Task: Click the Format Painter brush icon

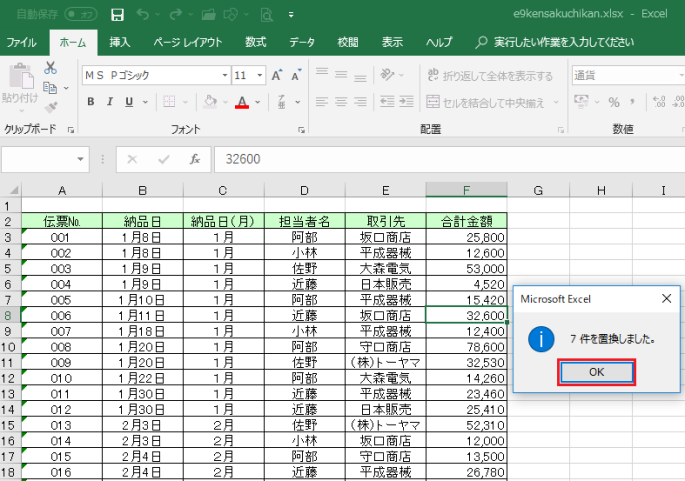Action: pyautogui.click(x=51, y=107)
